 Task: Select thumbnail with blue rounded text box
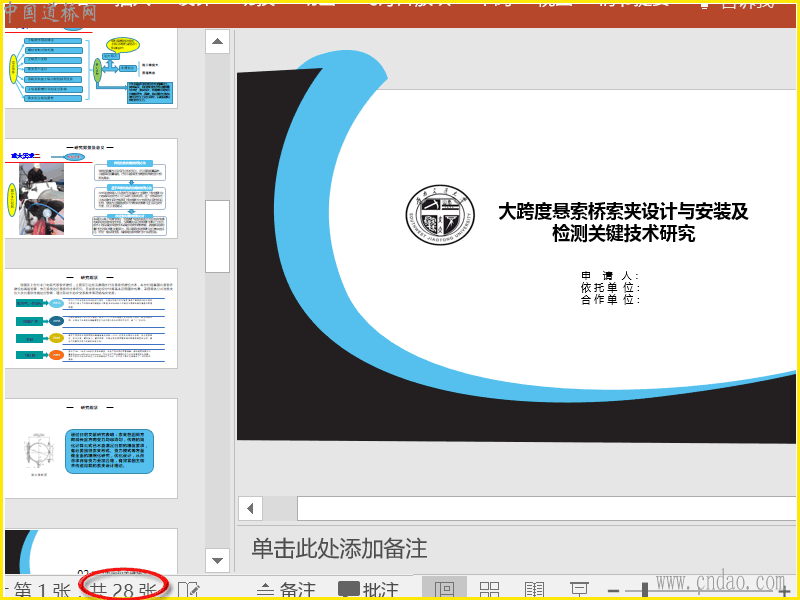click(91, 448)
